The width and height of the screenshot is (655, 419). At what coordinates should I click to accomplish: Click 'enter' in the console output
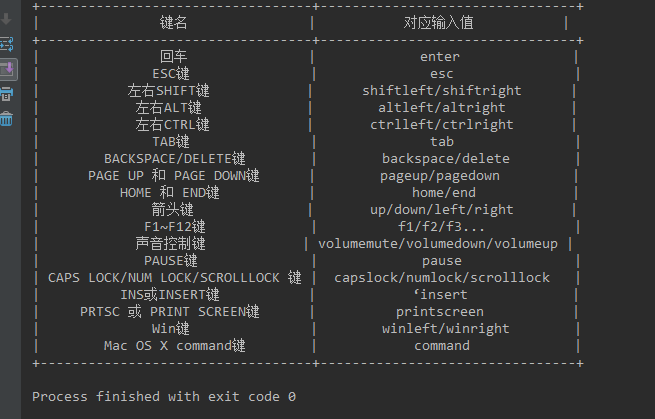click(x=439, y=57)
